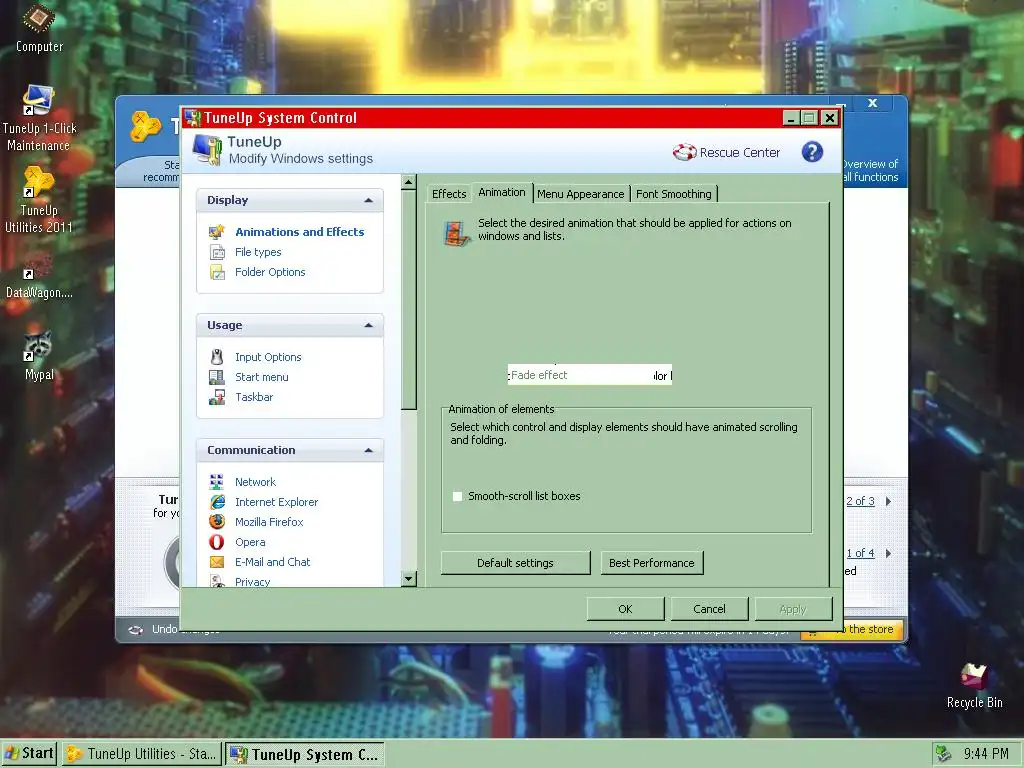Select the Animation tab
This screenshot has height=768, width=1024.
(x=502, y=192)
